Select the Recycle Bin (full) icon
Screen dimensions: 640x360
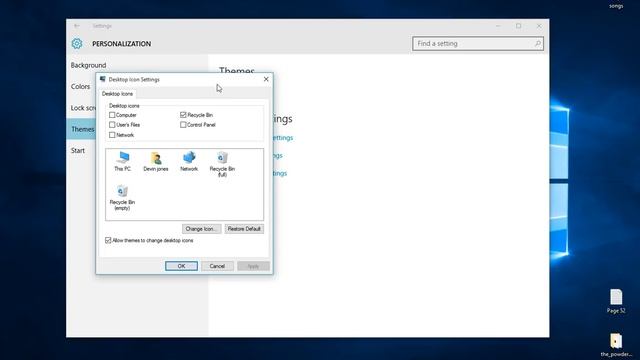(x=222, y=164)
